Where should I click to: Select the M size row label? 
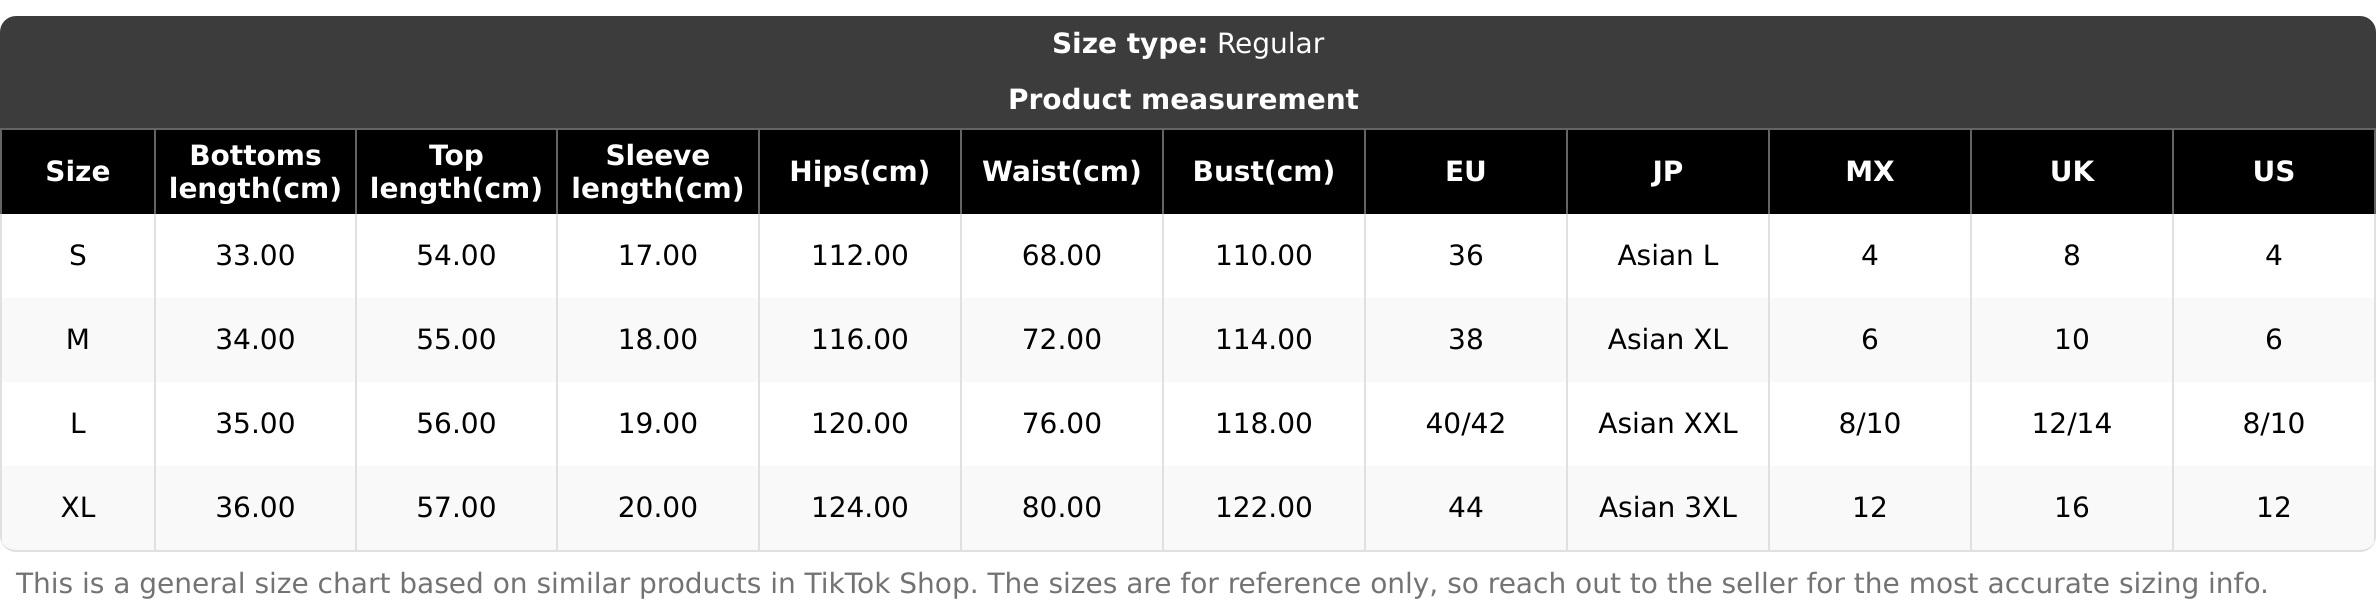pyautogui.click(x=78, y=340)
